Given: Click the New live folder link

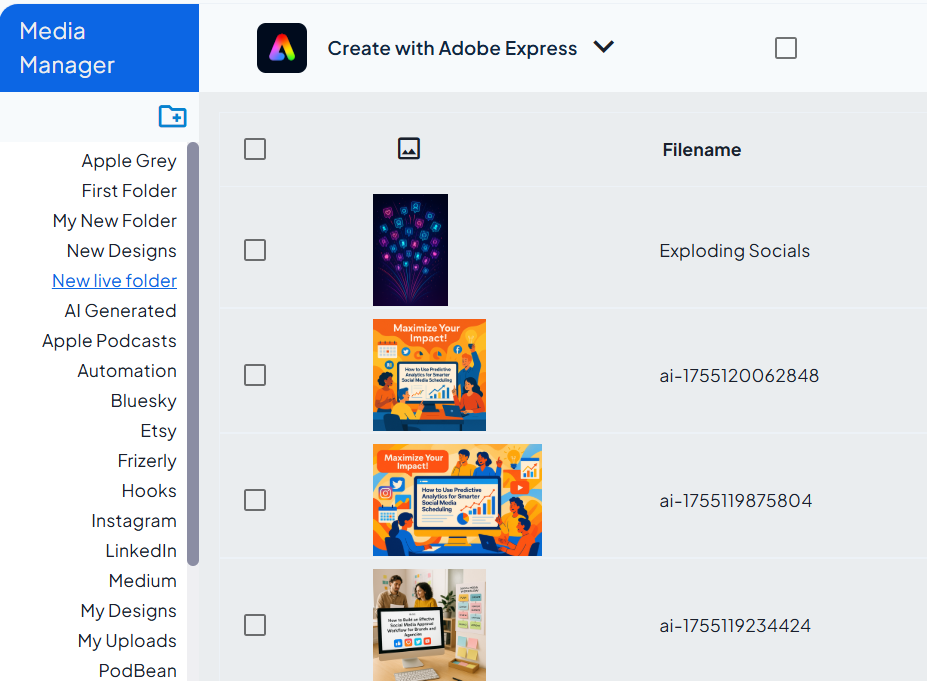Looking at the screenshot, I should point(114,281).
